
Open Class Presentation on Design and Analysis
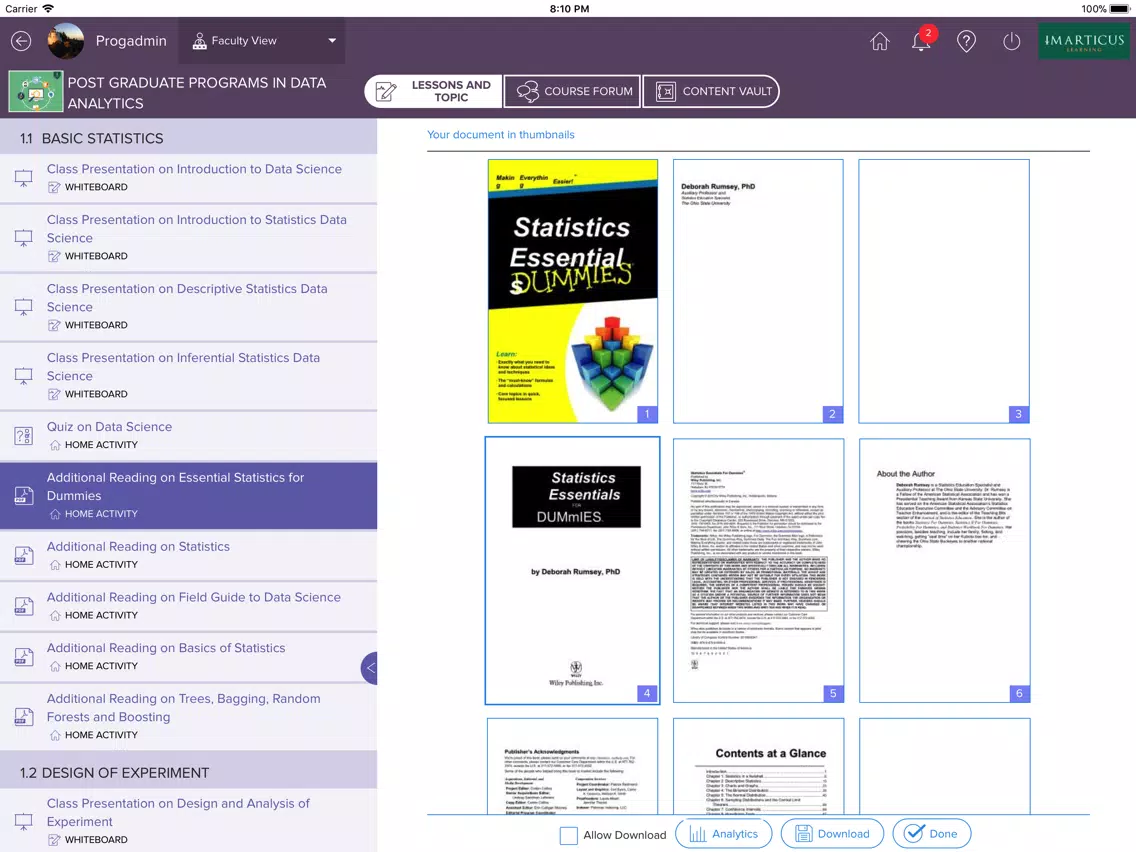(188, 821)
